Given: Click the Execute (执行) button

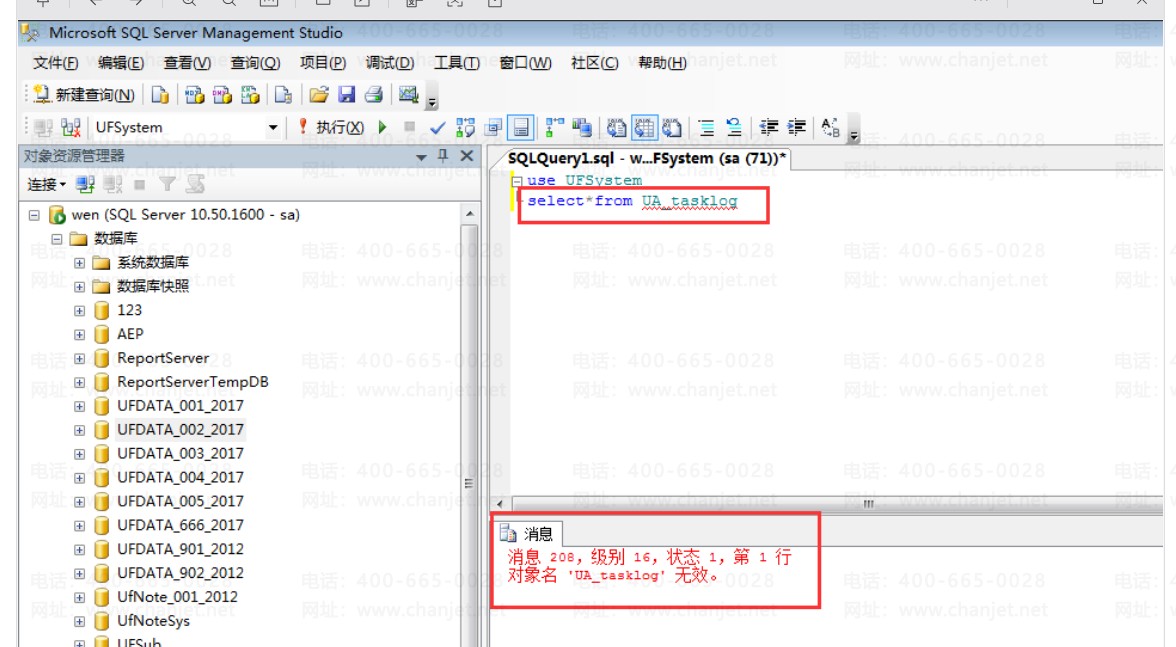Looking at the screenshot, I should pyautogui.click(x=331, y=127).
